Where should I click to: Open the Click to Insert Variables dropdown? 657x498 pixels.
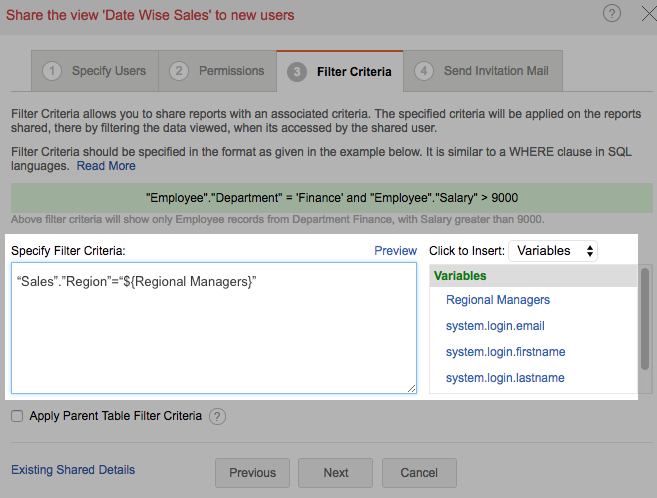(553, 251)
